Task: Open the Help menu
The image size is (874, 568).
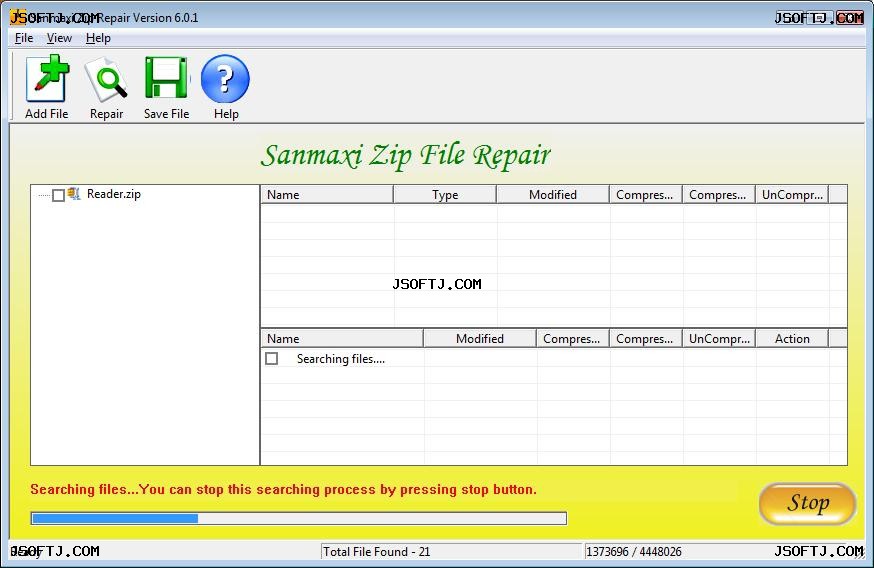Action: 98,38
